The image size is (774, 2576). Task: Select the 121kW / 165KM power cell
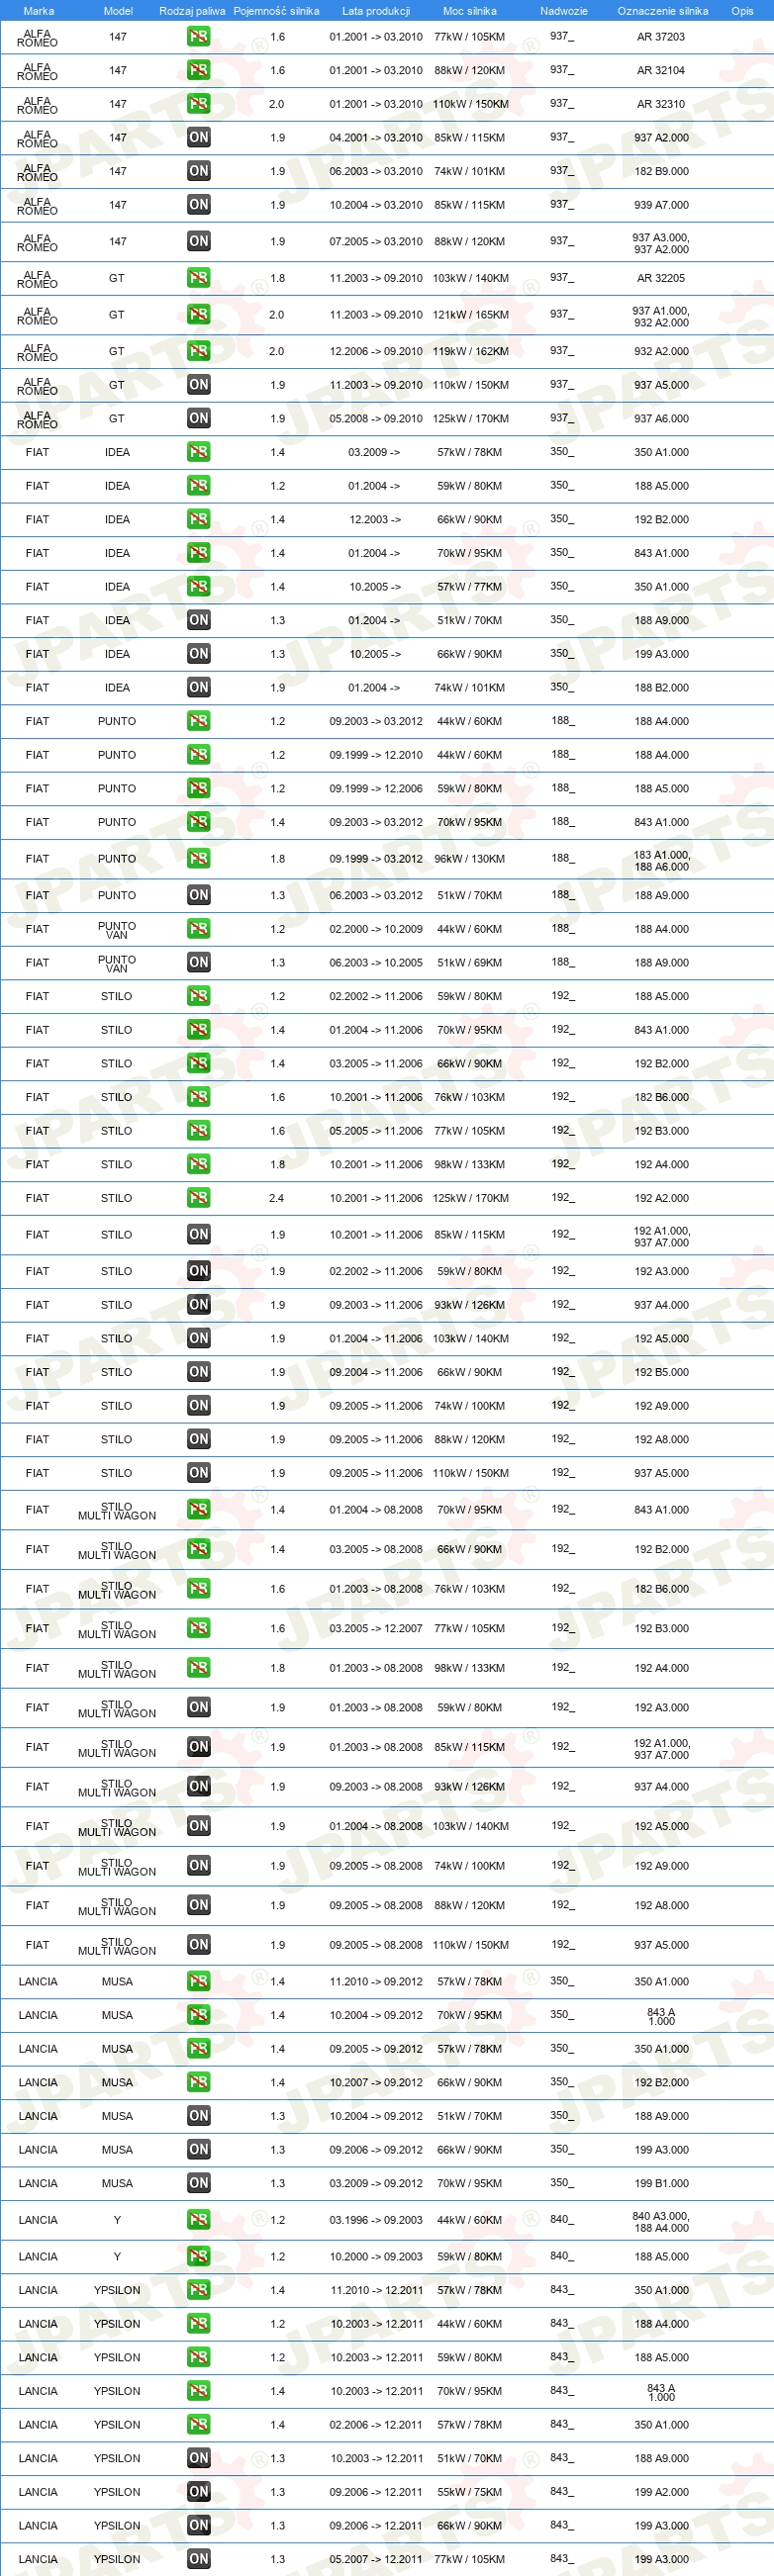pyautogui.click(x=470, y=315)
